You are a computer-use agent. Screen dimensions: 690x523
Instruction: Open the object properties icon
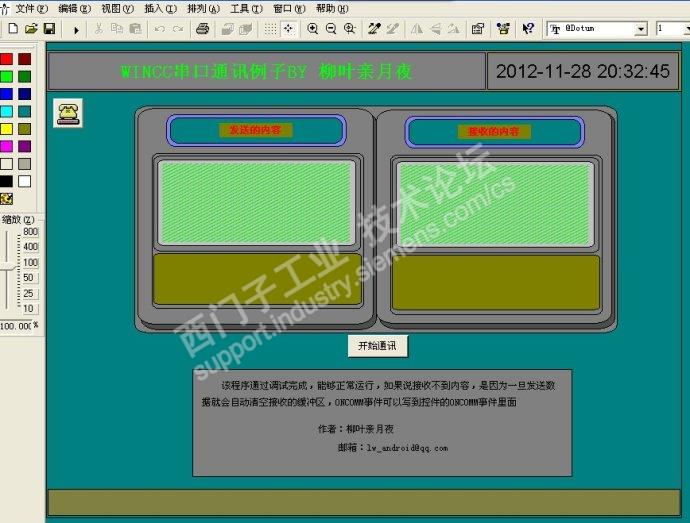[478, 29]
